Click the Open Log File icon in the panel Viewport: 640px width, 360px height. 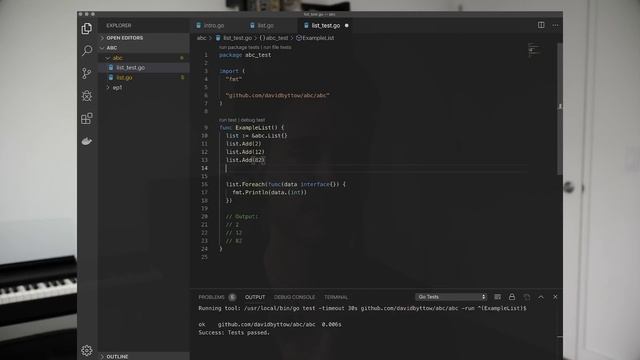tap(527, 297)
